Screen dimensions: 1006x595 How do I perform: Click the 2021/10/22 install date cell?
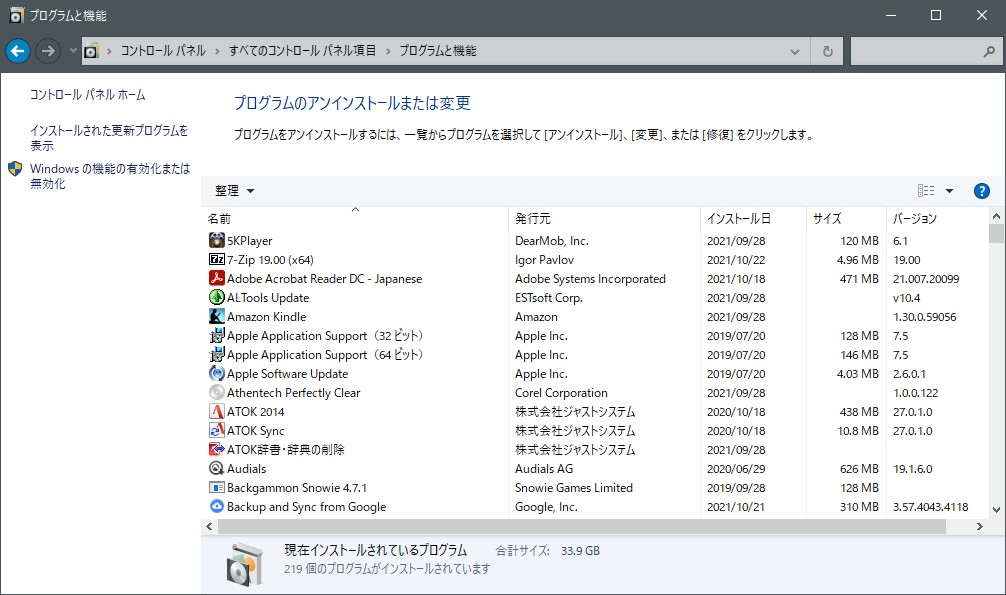point(736,260)
